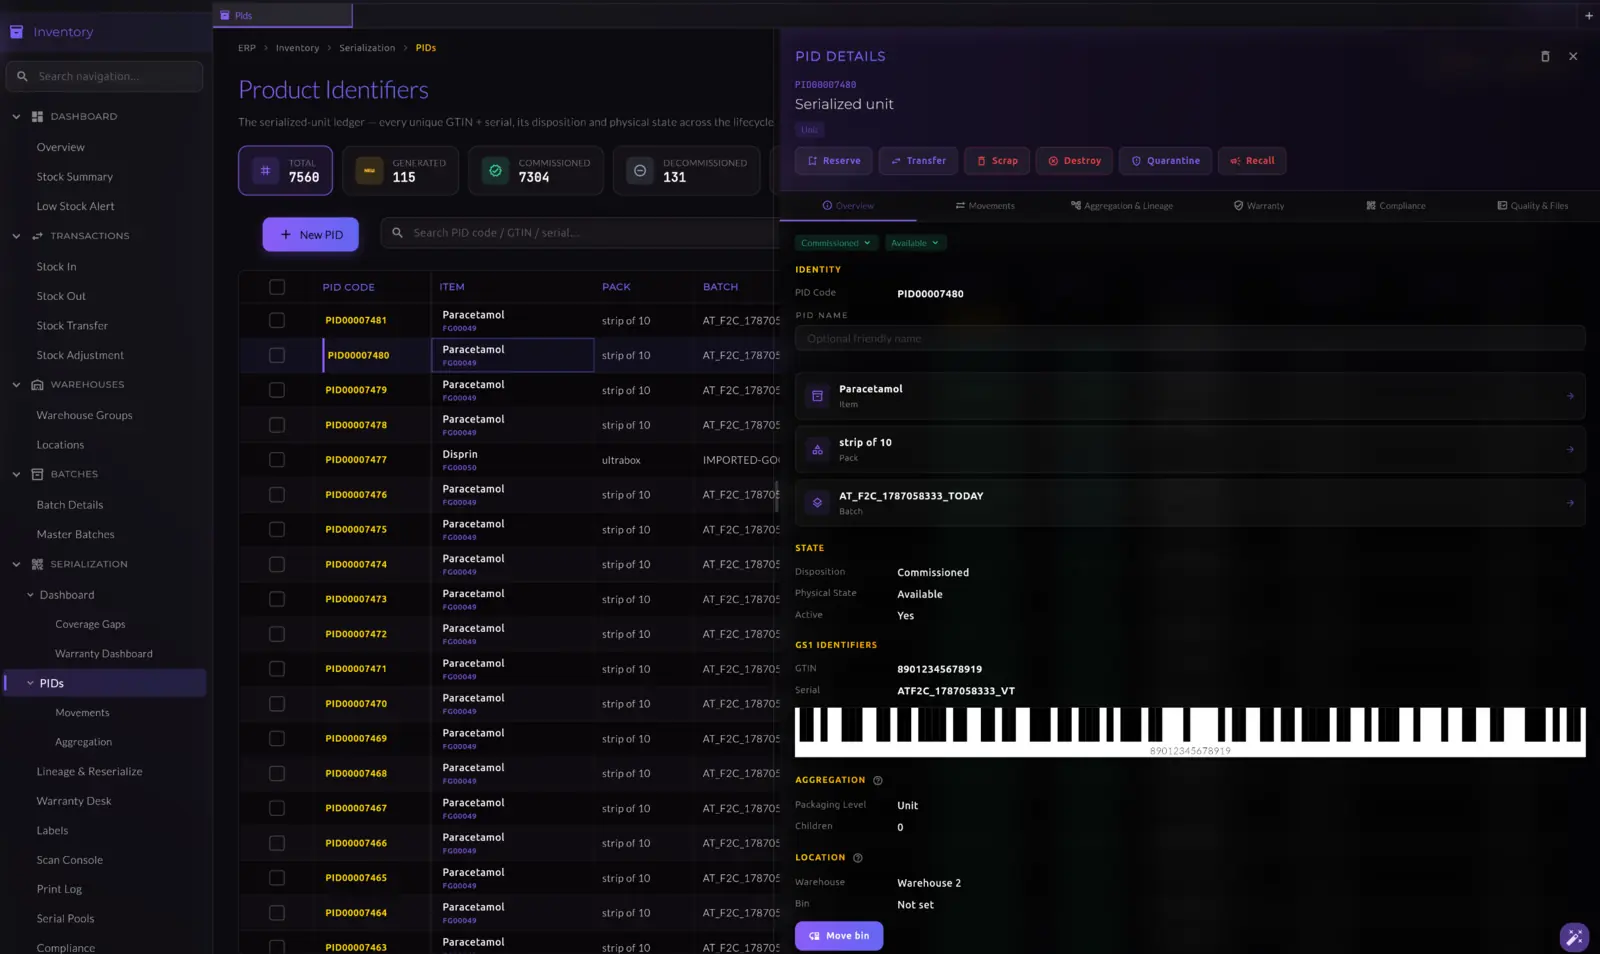
Task: Click the Generated 115 stat card
Action: click(x=400, y=171)
